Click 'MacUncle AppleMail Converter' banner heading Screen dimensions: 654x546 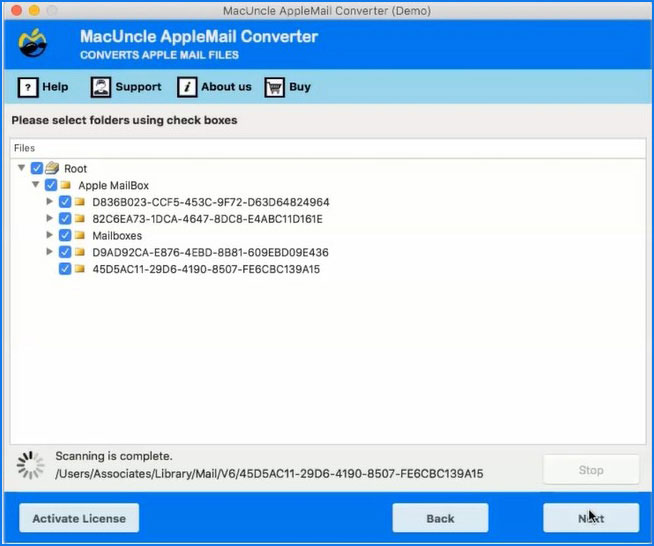199,37
